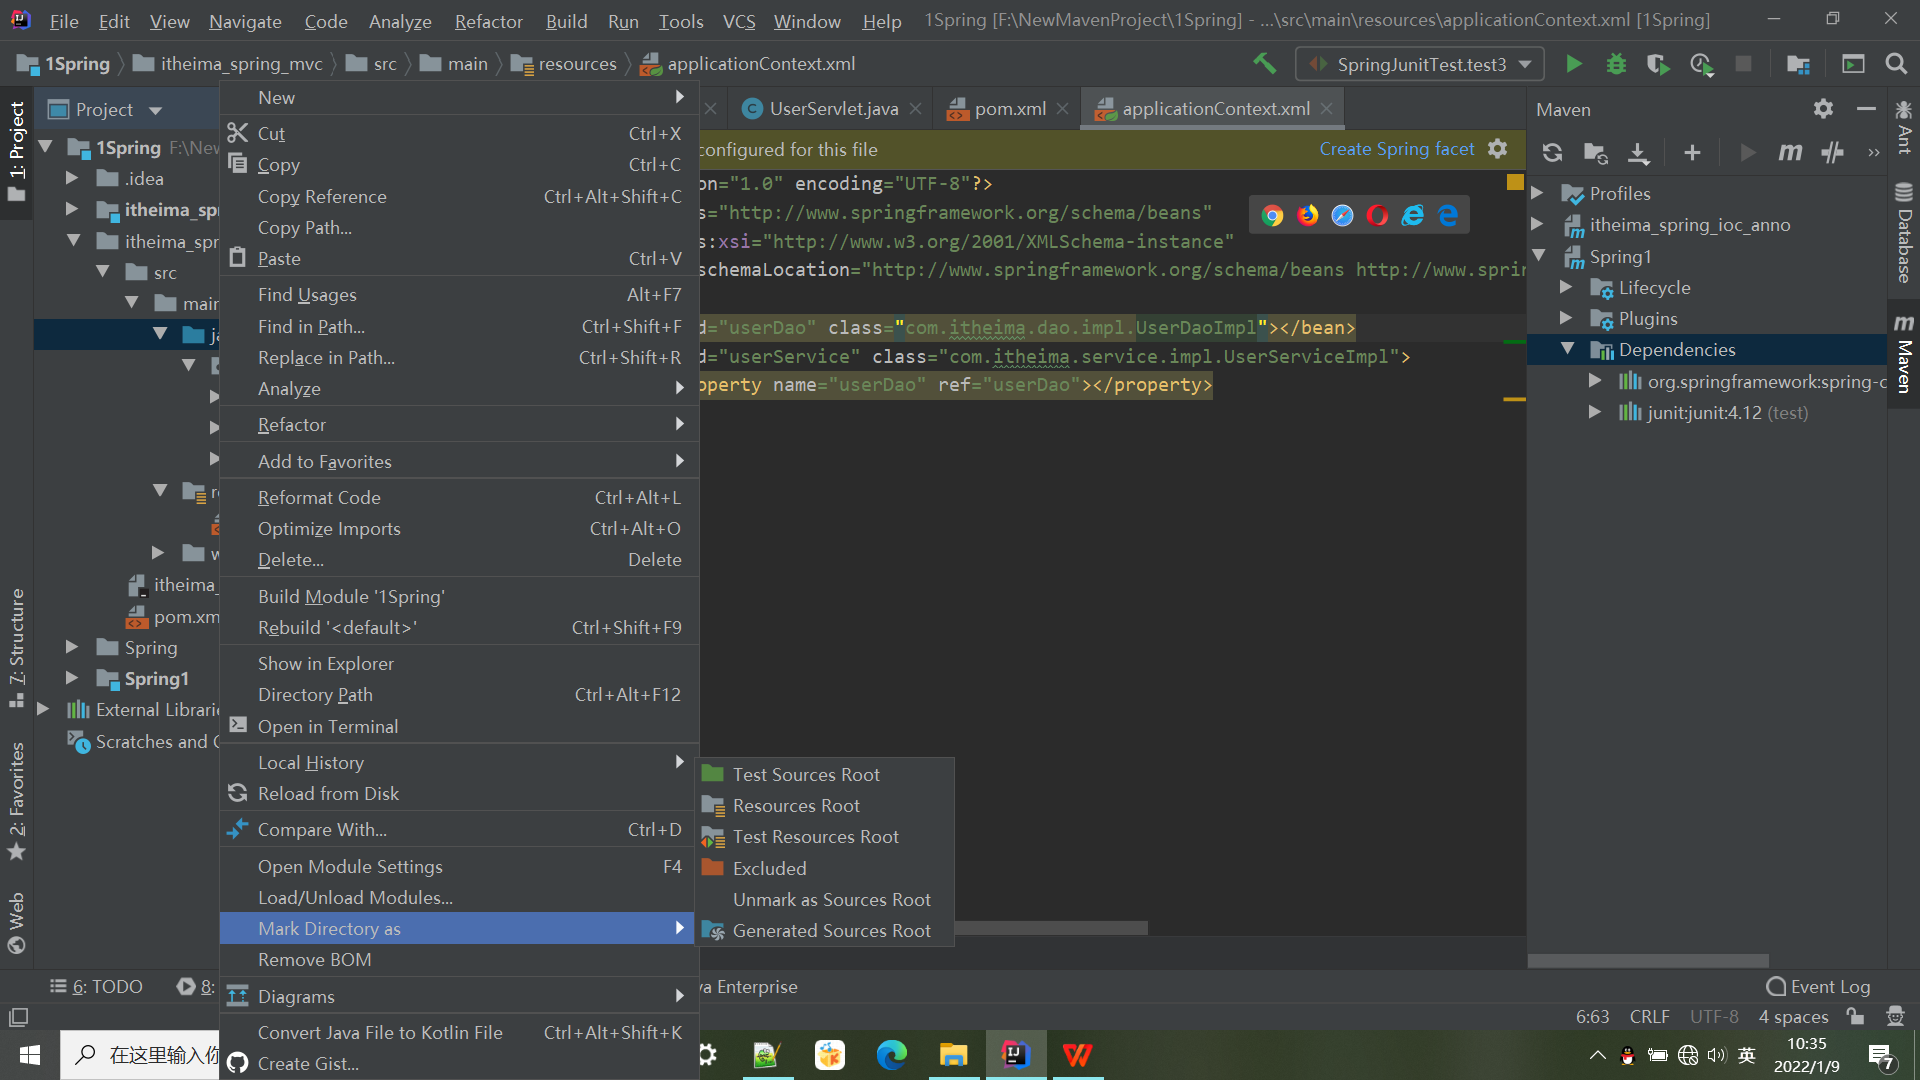1920x1080 pixels.
Task: Open in Chrome browser icon
Action: (x=1272, y=215)
